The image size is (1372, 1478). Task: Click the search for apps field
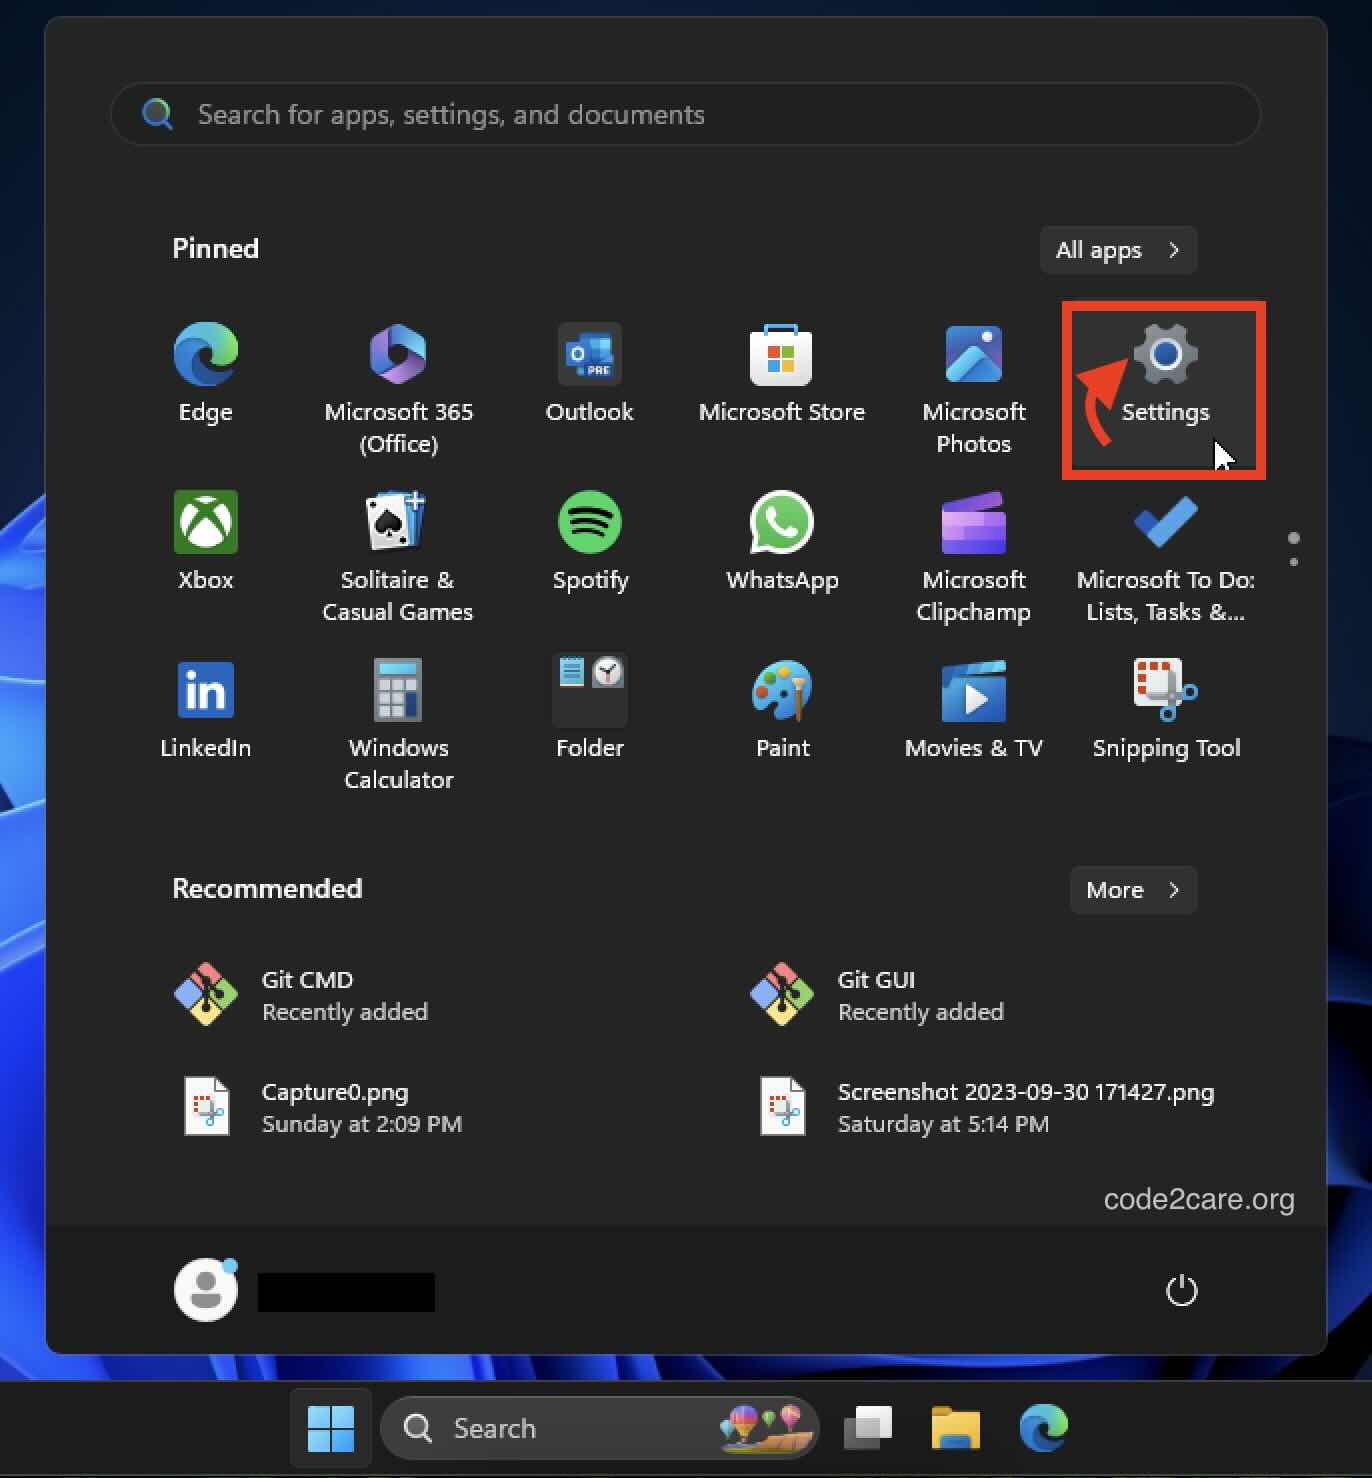point(686,114)
